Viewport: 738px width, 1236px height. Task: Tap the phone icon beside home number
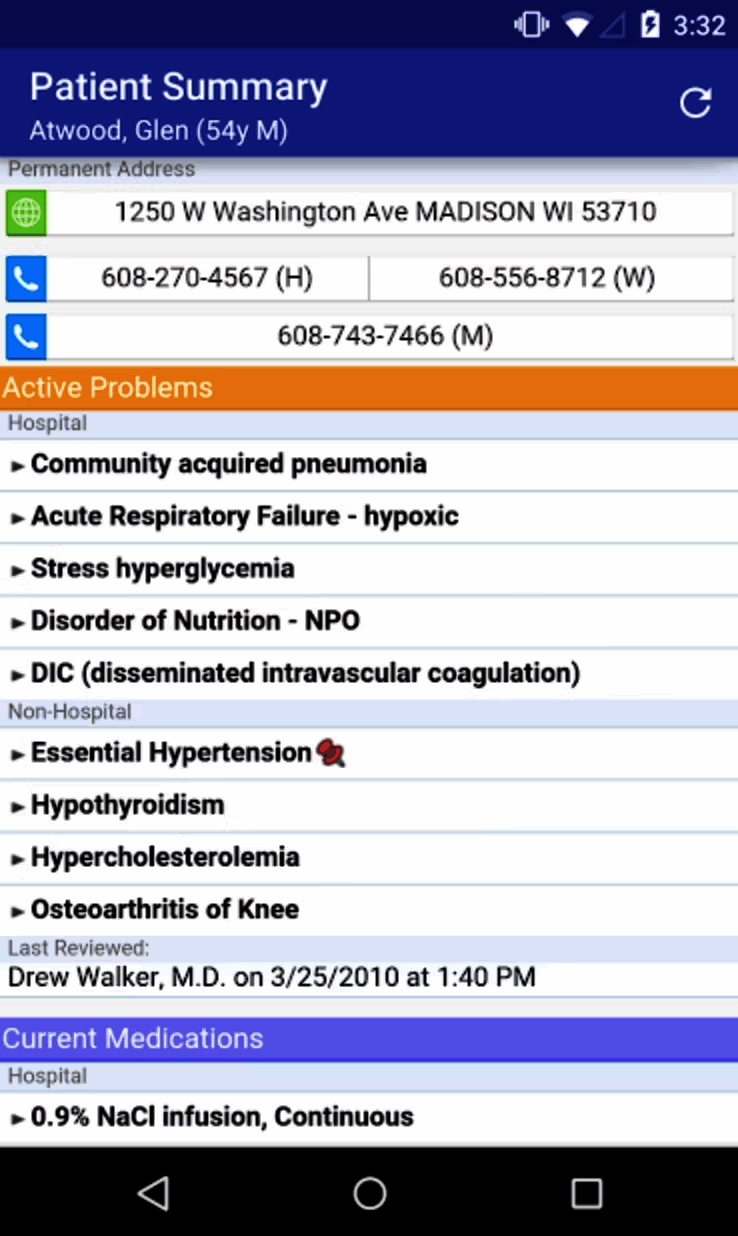[26, 279]
